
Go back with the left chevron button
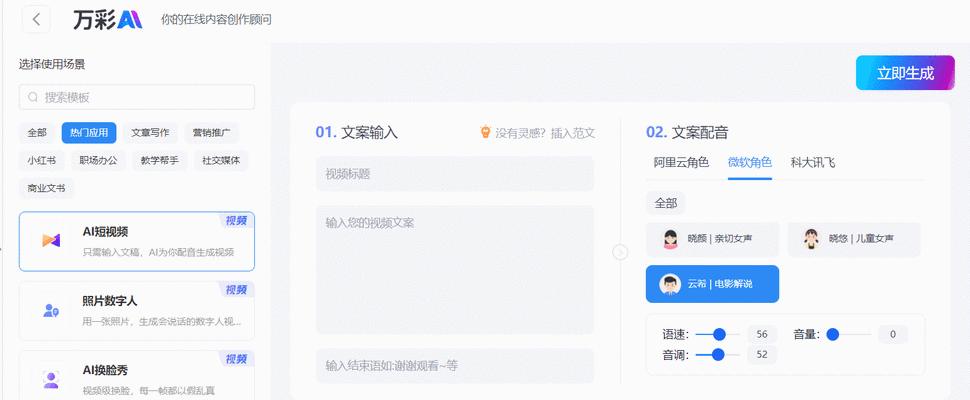pyautogui.click(x=36, y=19)
